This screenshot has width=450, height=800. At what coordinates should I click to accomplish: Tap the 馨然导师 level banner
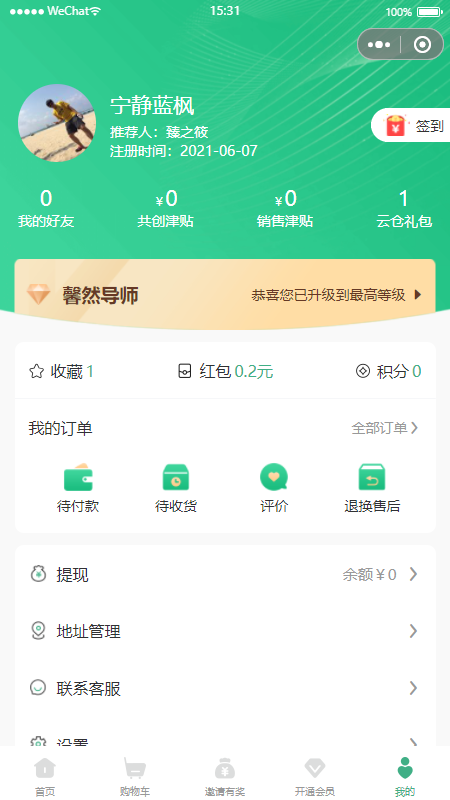[x=225, y=294]
